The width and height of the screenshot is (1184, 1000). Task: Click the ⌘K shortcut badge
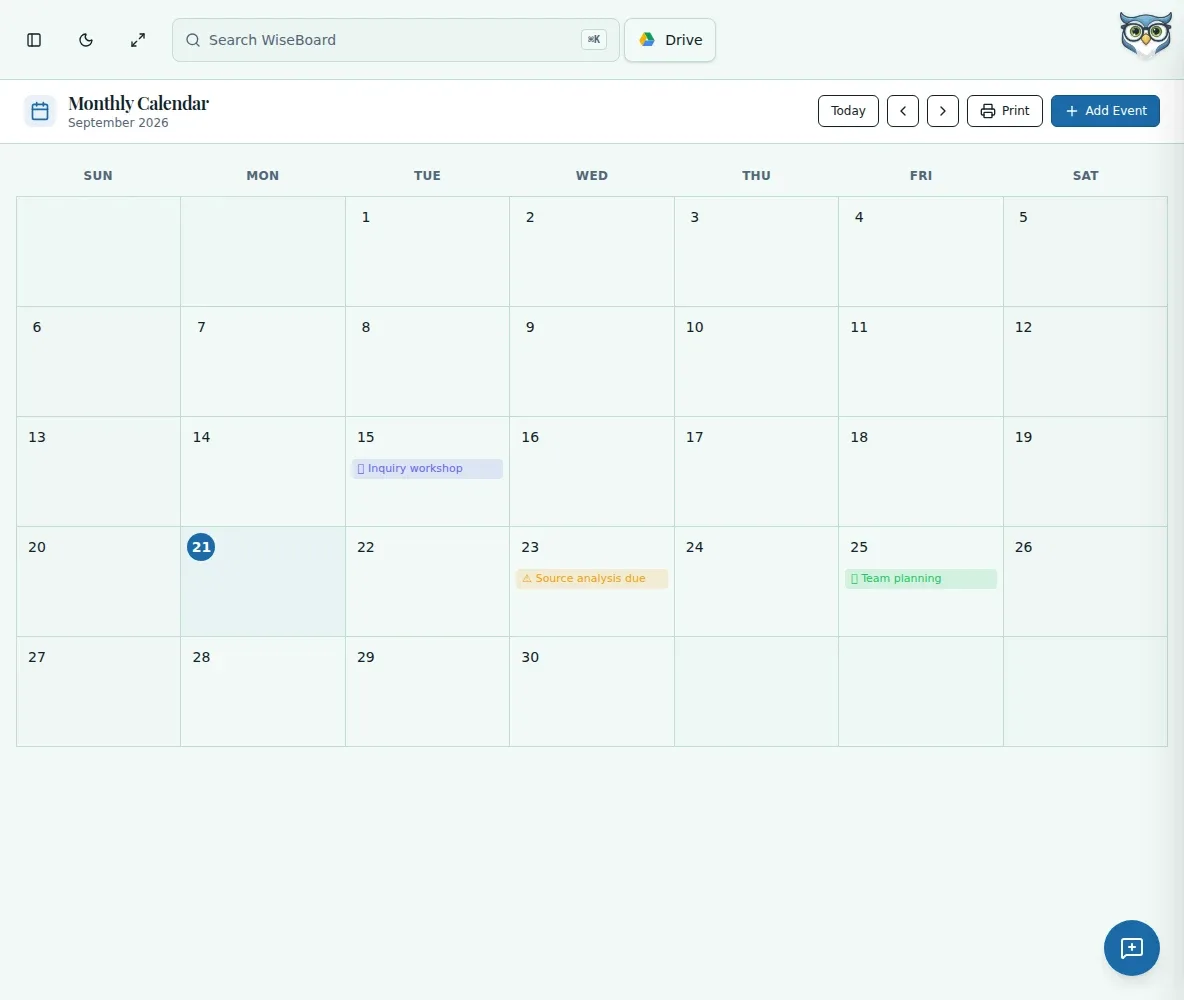[594, 40]
